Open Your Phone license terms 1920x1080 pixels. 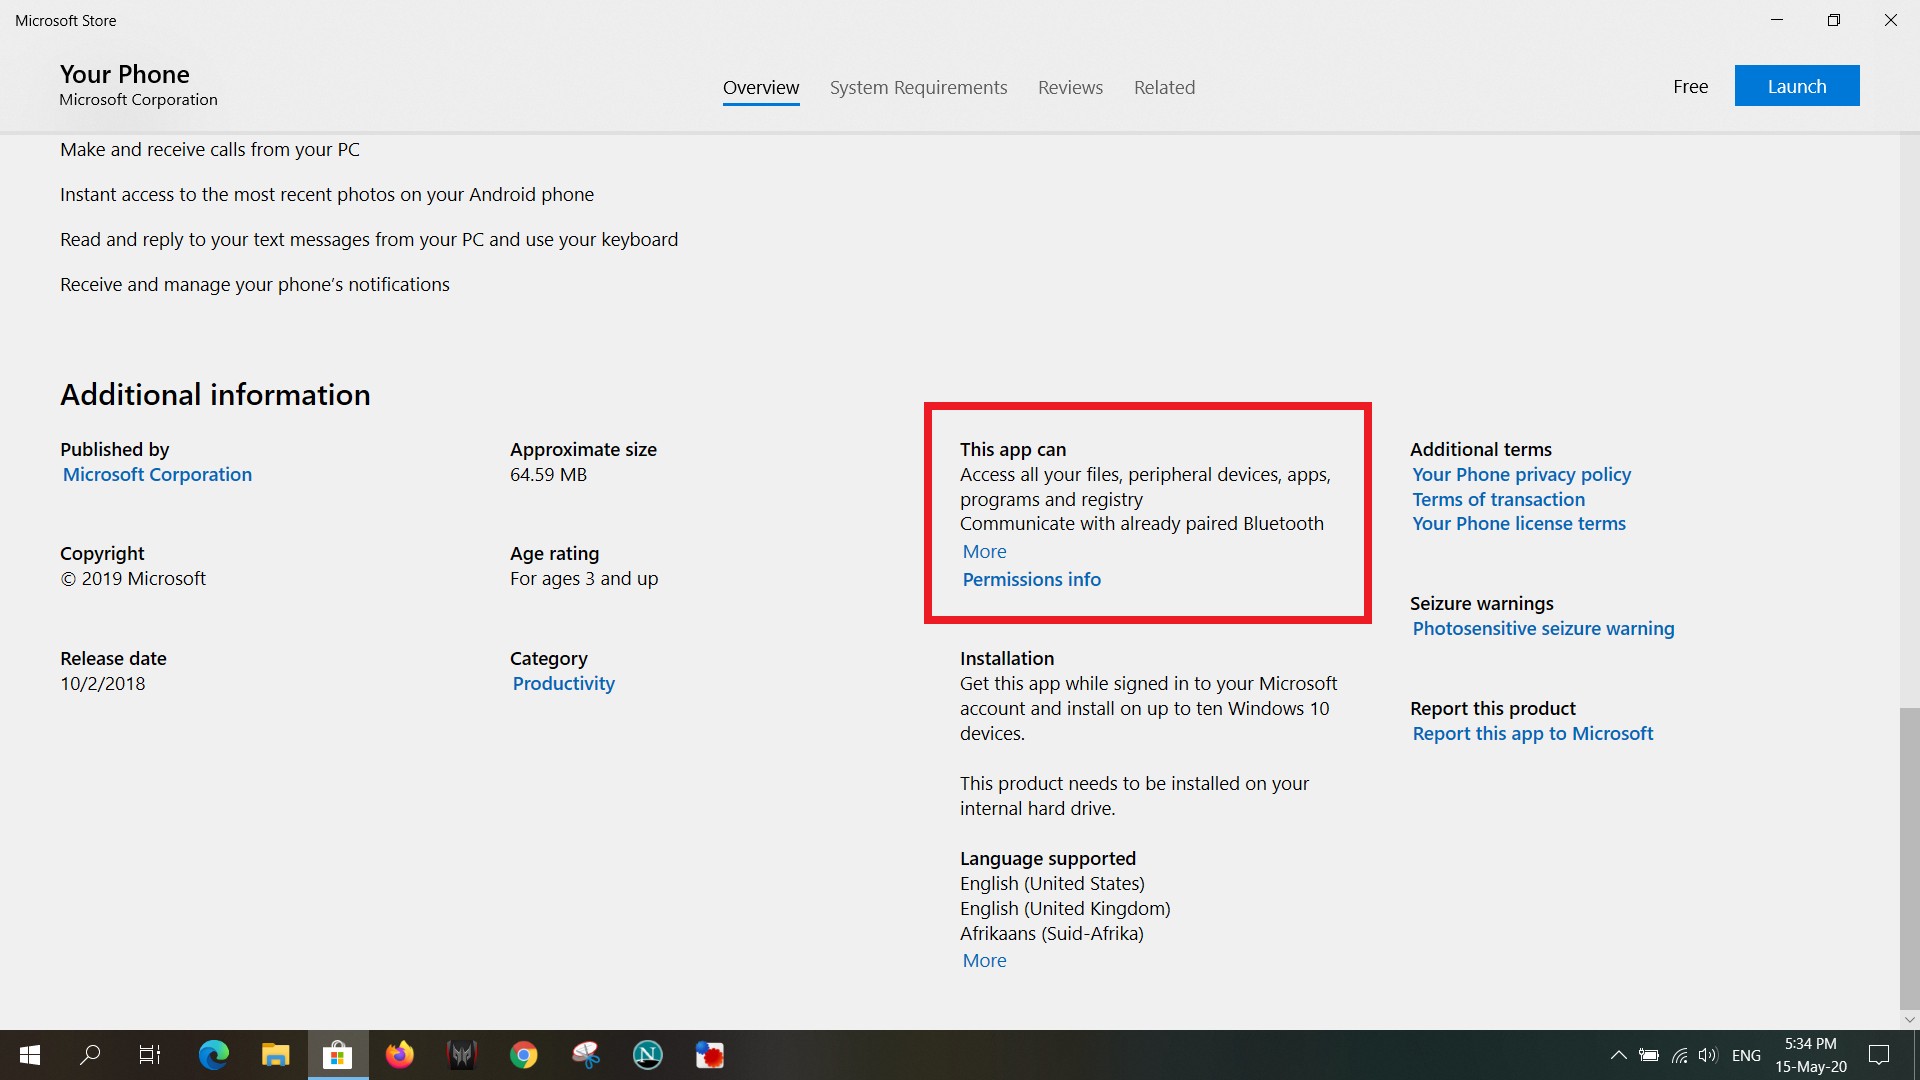tap(1518, 524)
